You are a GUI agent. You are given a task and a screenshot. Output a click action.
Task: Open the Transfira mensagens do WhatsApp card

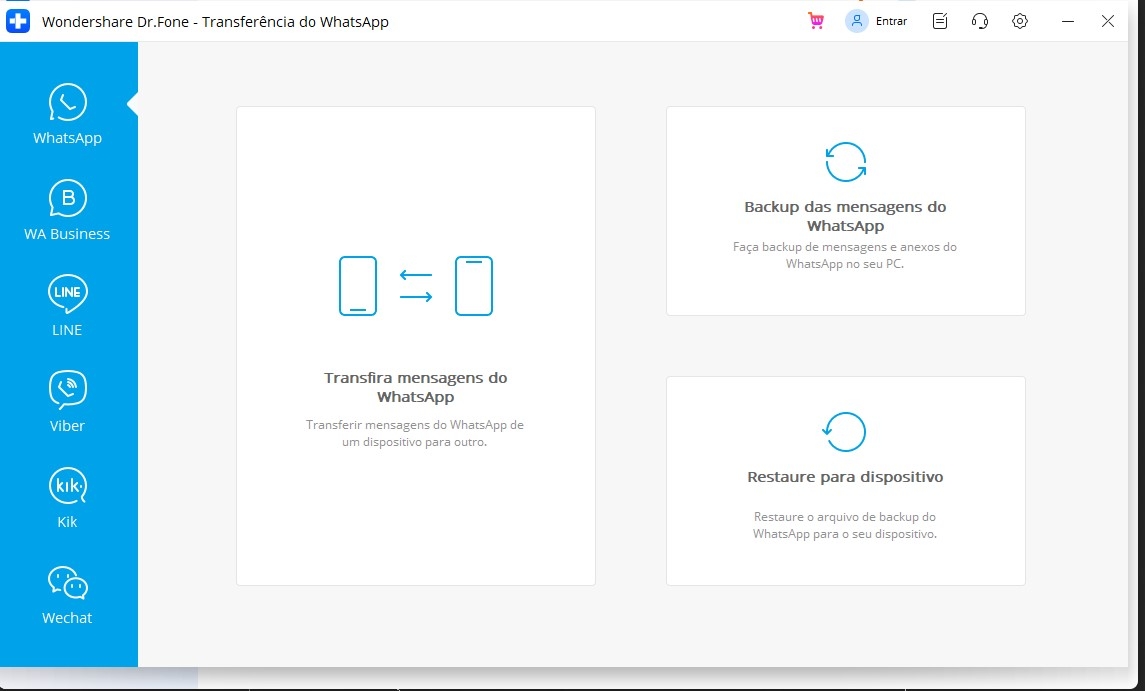pyautogui.click(x=415, y=345)
